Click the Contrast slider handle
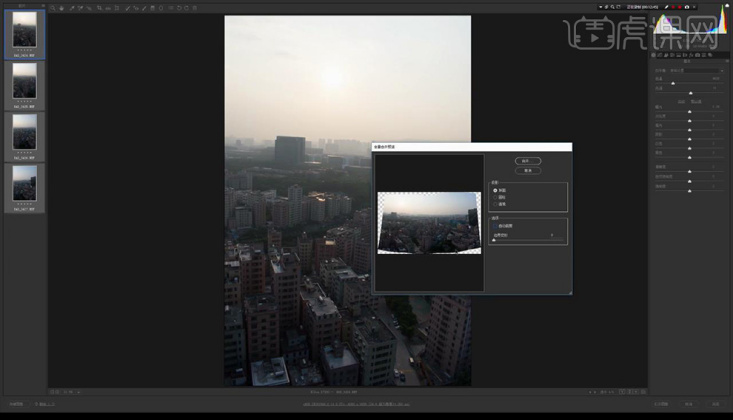The image size is (733, 420). pos(690,121)
